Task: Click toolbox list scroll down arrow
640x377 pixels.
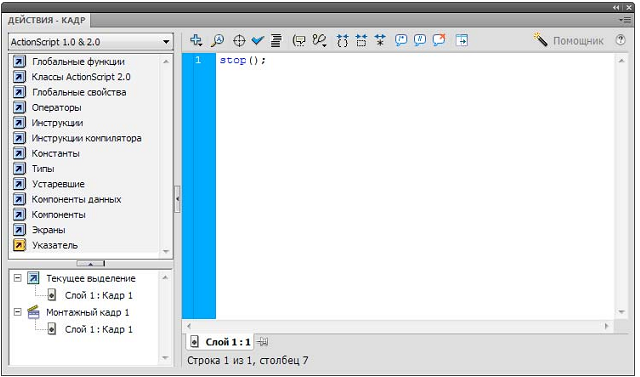Action: coord(166,251)
